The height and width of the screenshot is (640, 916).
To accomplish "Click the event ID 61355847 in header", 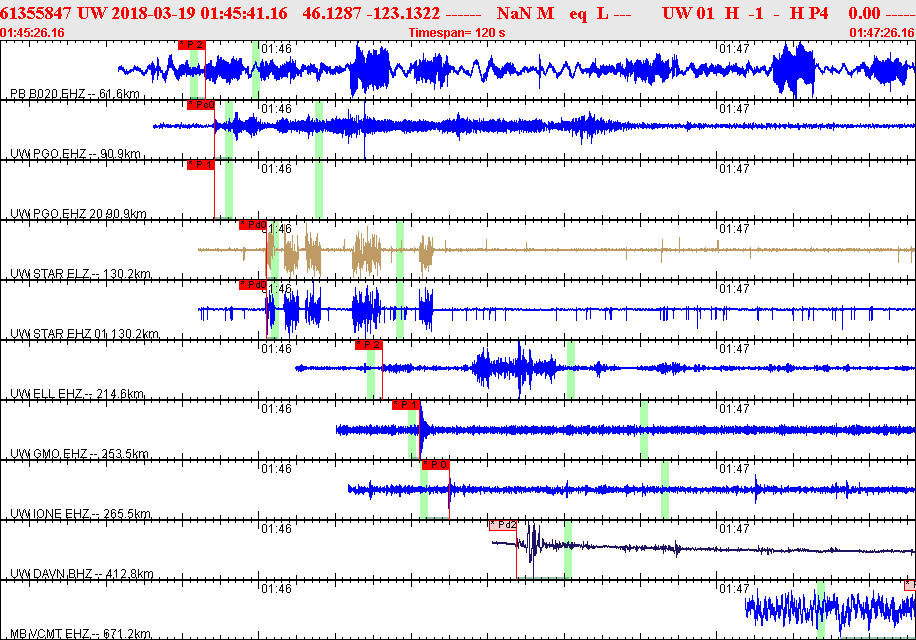I will click(x=36, y=12).
